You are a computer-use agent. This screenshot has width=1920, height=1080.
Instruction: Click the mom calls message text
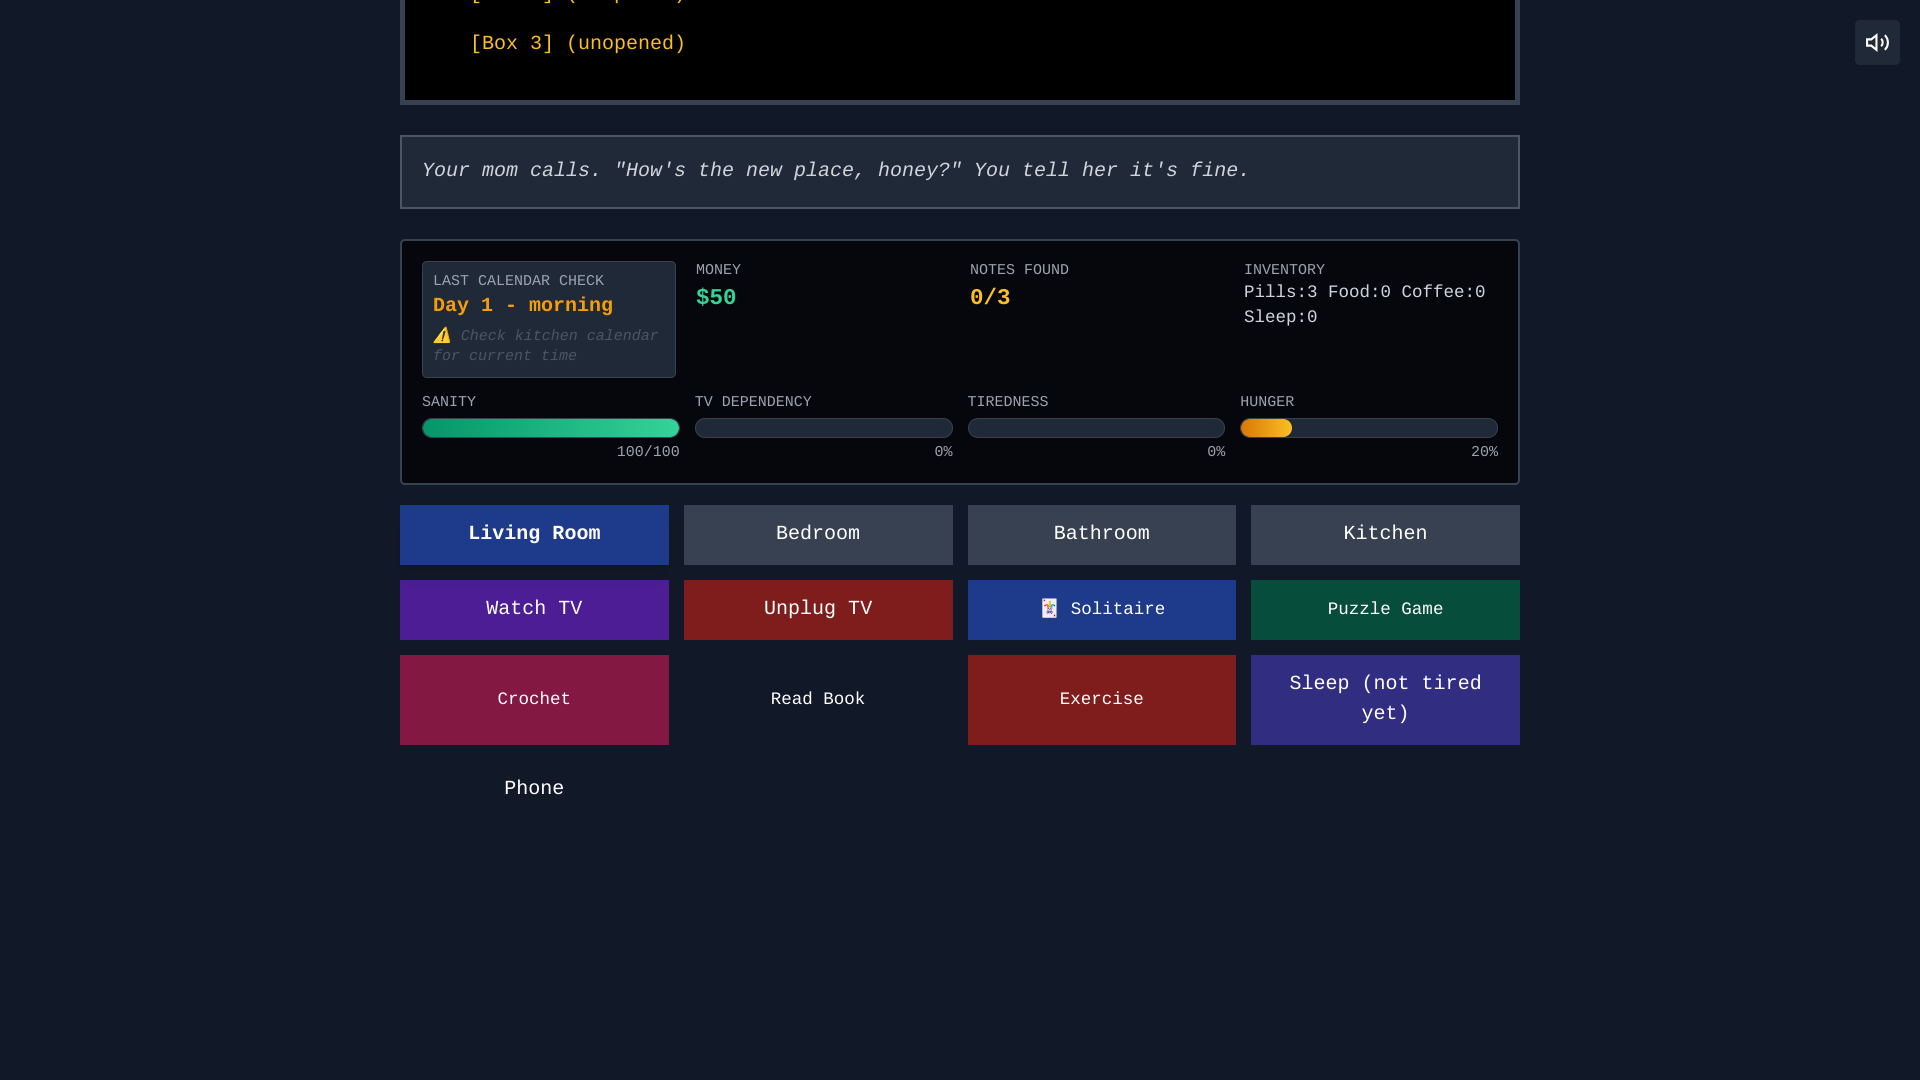[x=835, y=171]
